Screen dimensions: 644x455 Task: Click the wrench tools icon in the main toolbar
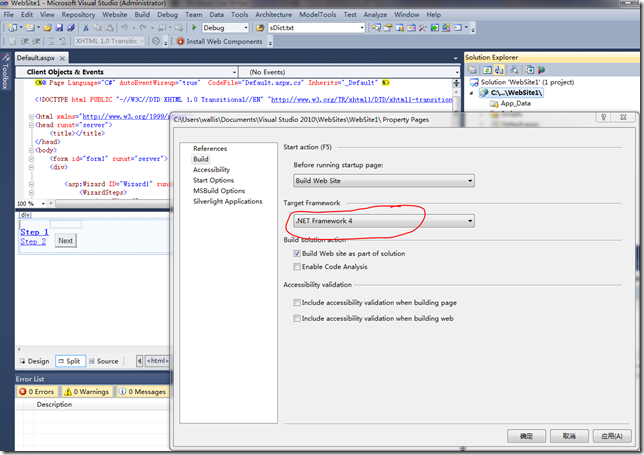(x=423, y=28)
